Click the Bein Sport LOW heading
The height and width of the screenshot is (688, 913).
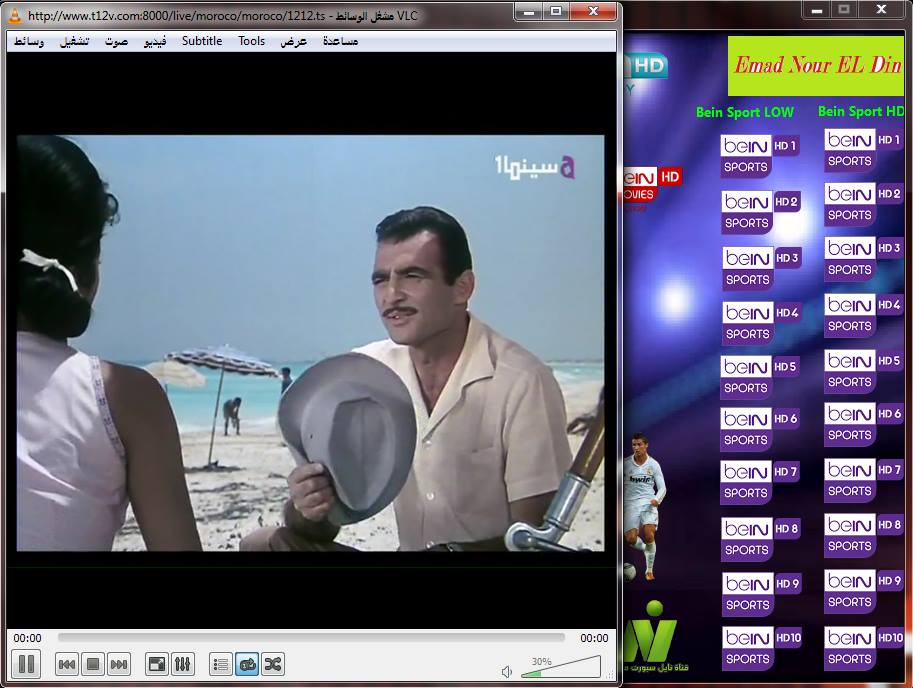coord(745,112)
